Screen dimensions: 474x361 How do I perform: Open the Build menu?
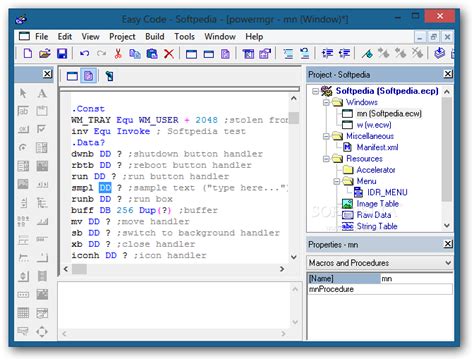pyautogui.click(x=155, y=37)
